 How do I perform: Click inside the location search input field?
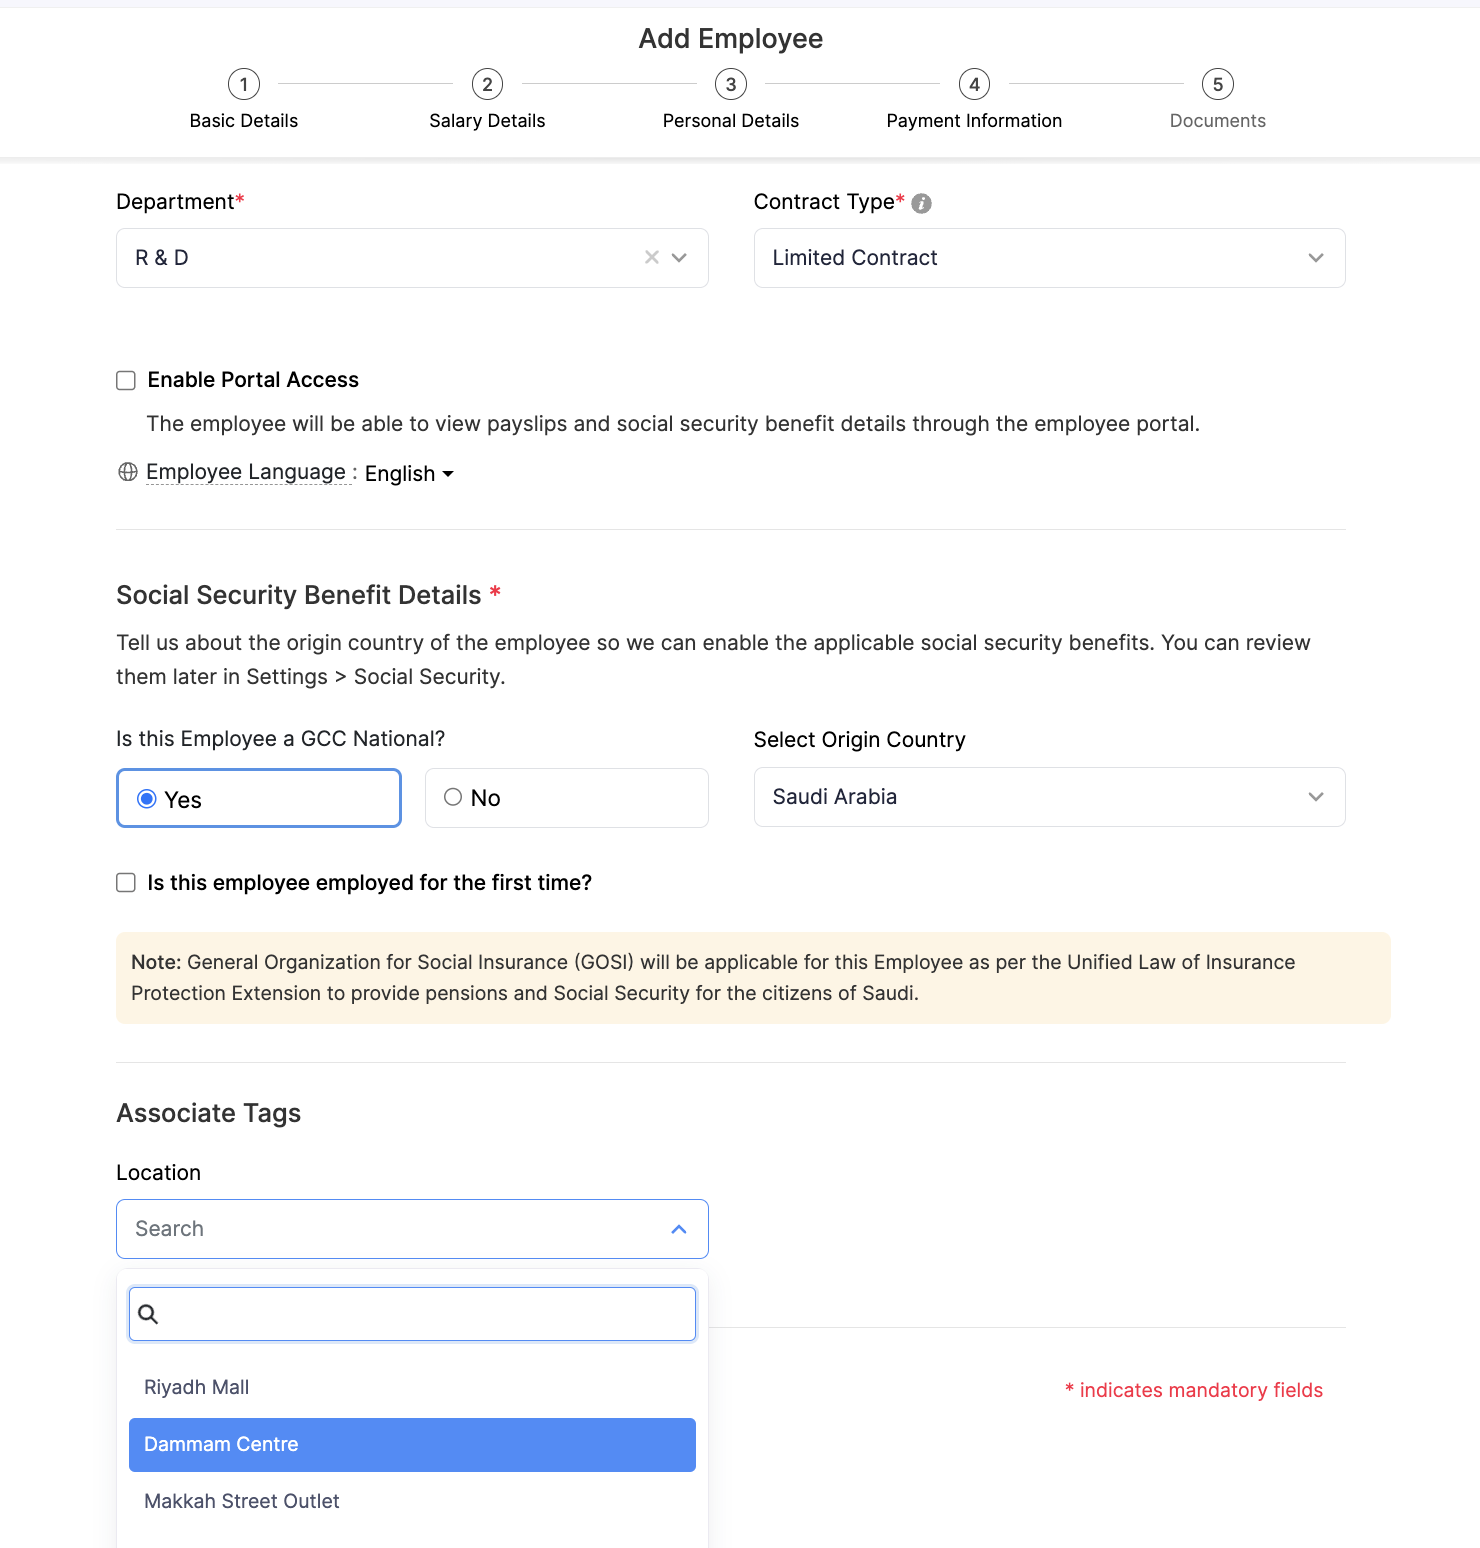coord(411,1313)
